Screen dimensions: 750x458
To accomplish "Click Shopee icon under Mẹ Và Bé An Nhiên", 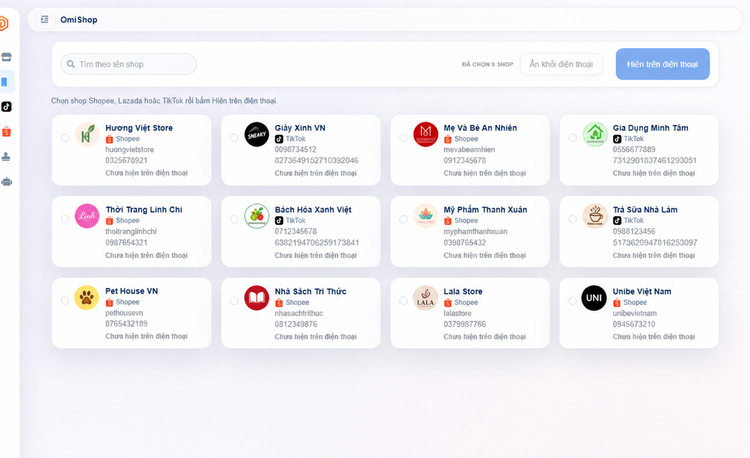I will click(448, 139).
